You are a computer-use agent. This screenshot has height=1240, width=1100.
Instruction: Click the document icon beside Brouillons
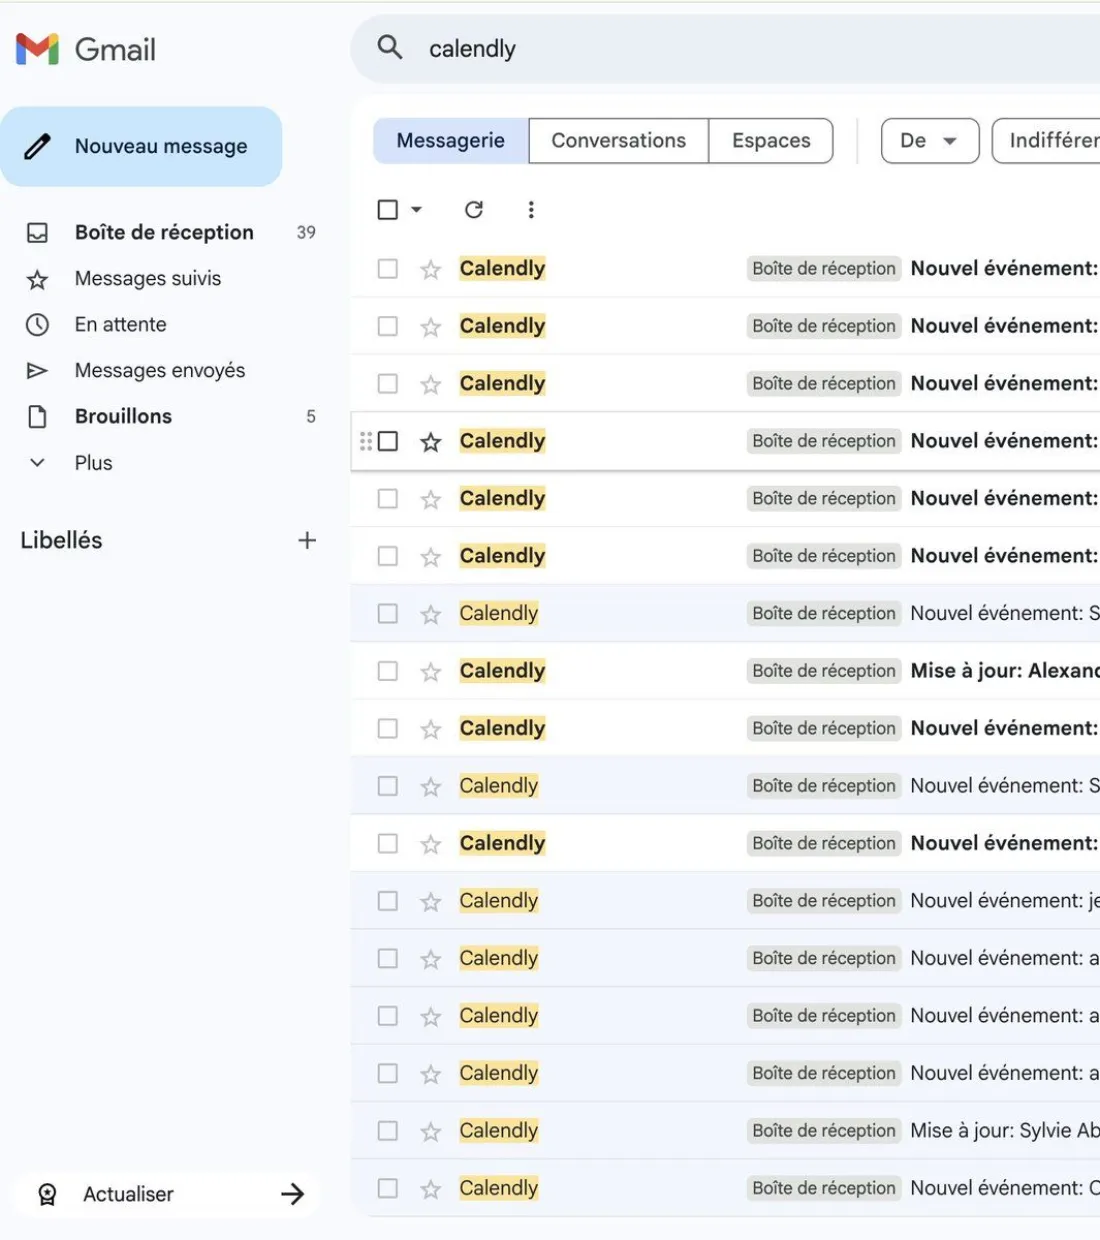click(37, 417)
